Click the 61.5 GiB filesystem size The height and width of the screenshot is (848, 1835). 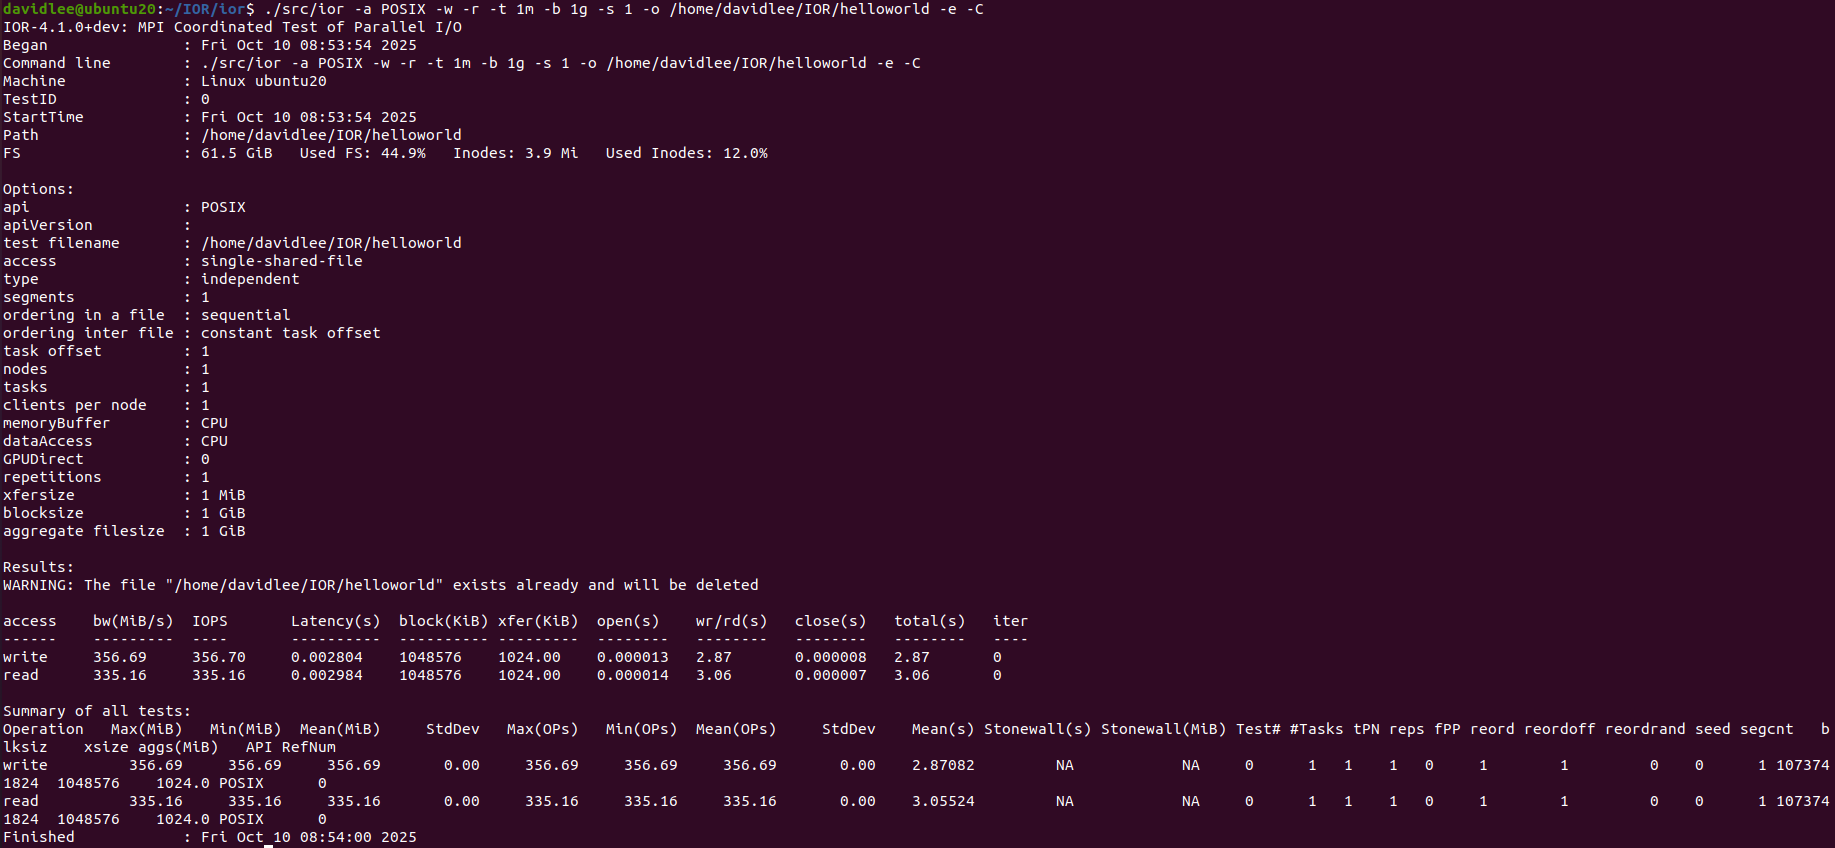coord(236,153)
